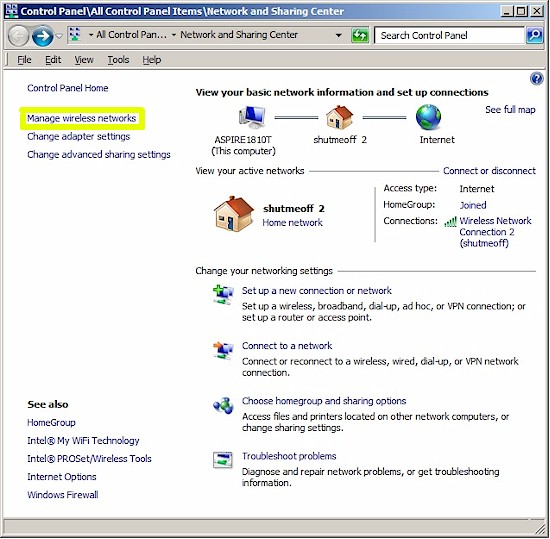This screenshot has height=539, width=550.
Task: Click the ASPIRE1810T computer icon
Action: (x=252, y=117)
